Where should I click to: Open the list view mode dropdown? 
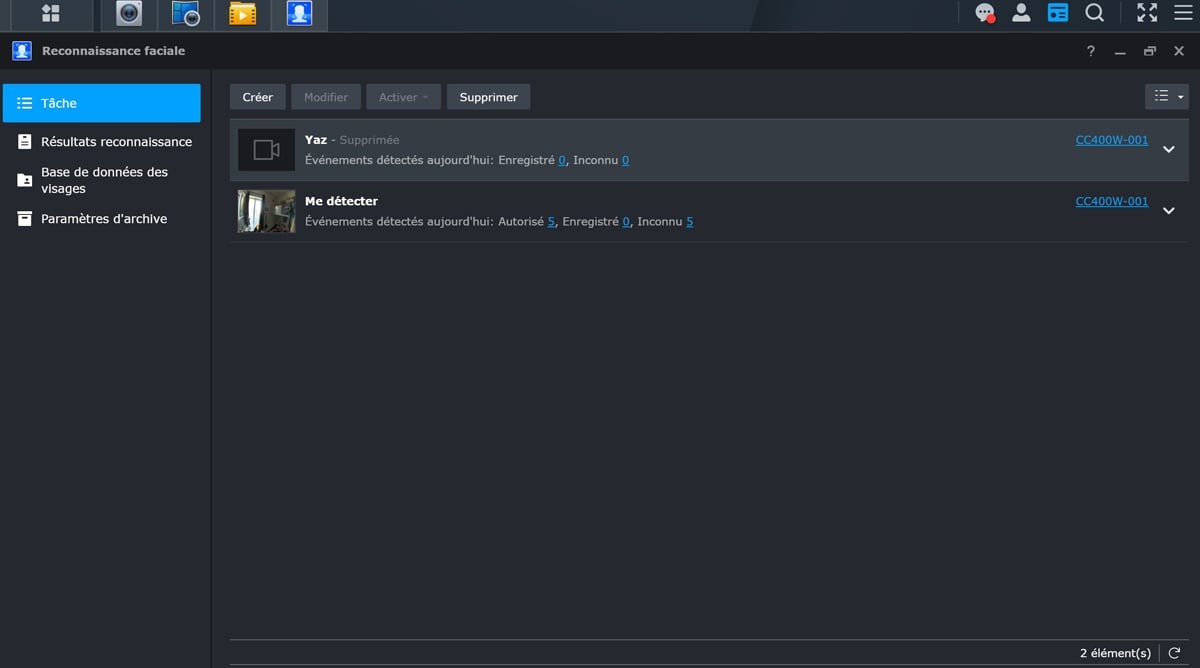pyautogui.click(x=1167, y=96)
